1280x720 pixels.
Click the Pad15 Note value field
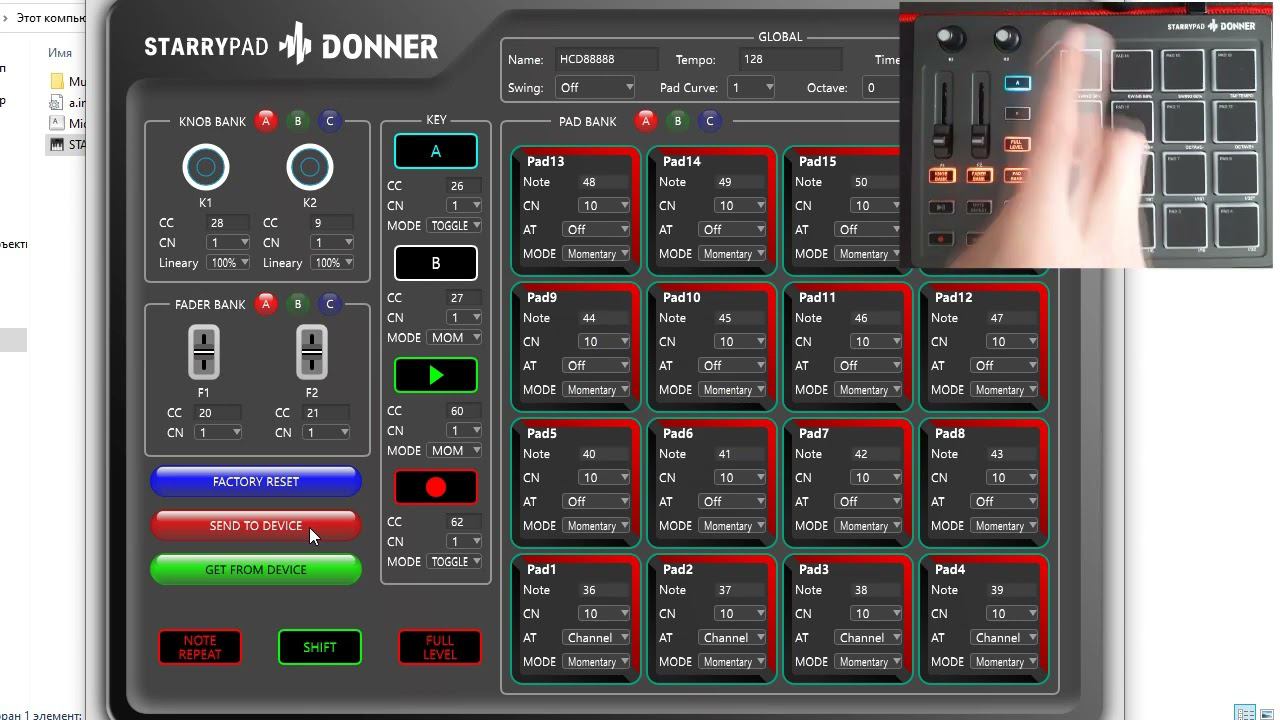[876, 182]
